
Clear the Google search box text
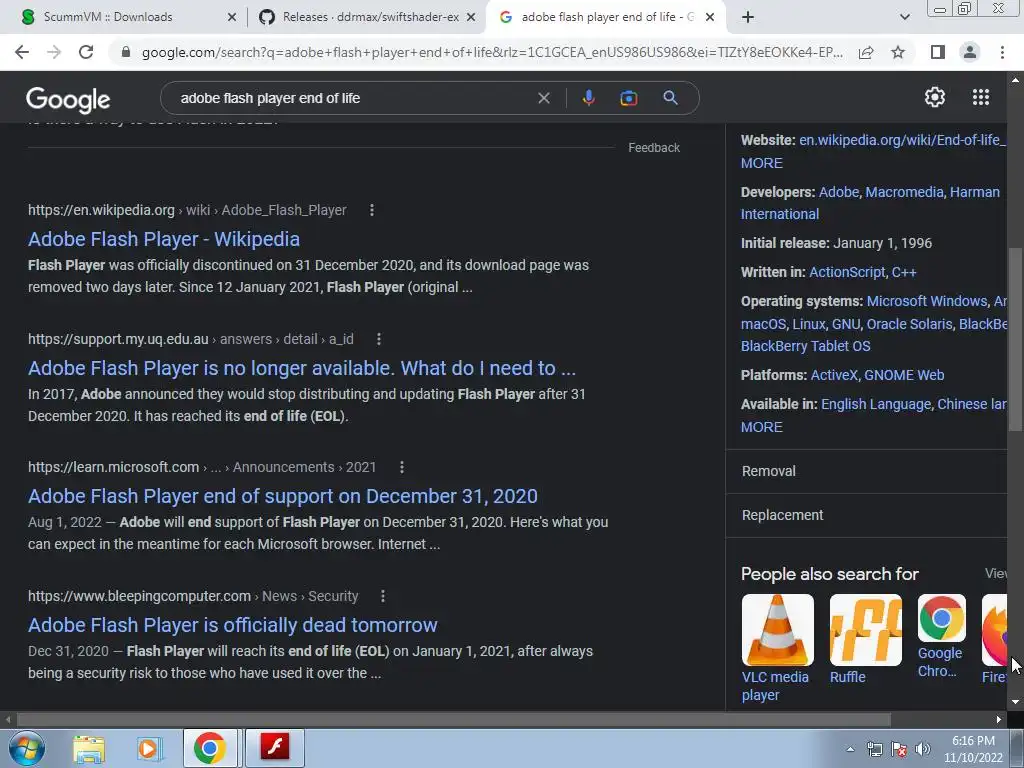coord(543,98)
